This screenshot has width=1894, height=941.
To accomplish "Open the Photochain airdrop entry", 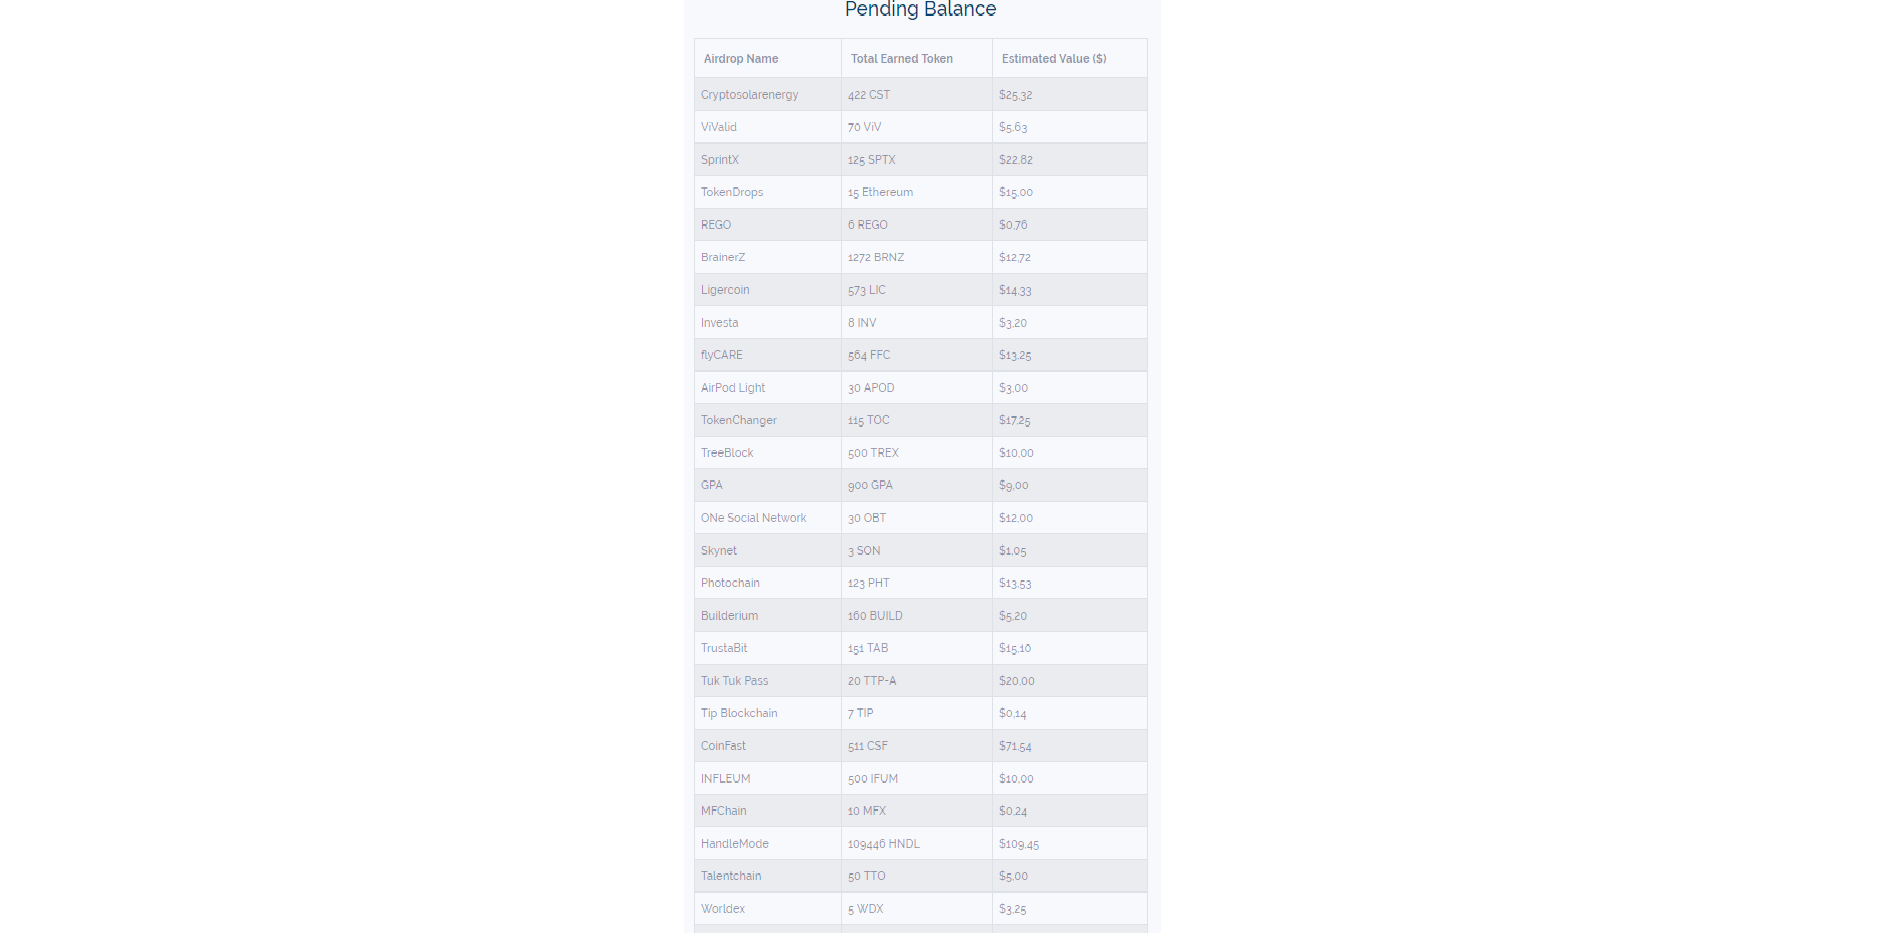I will (x=730, y=583).
